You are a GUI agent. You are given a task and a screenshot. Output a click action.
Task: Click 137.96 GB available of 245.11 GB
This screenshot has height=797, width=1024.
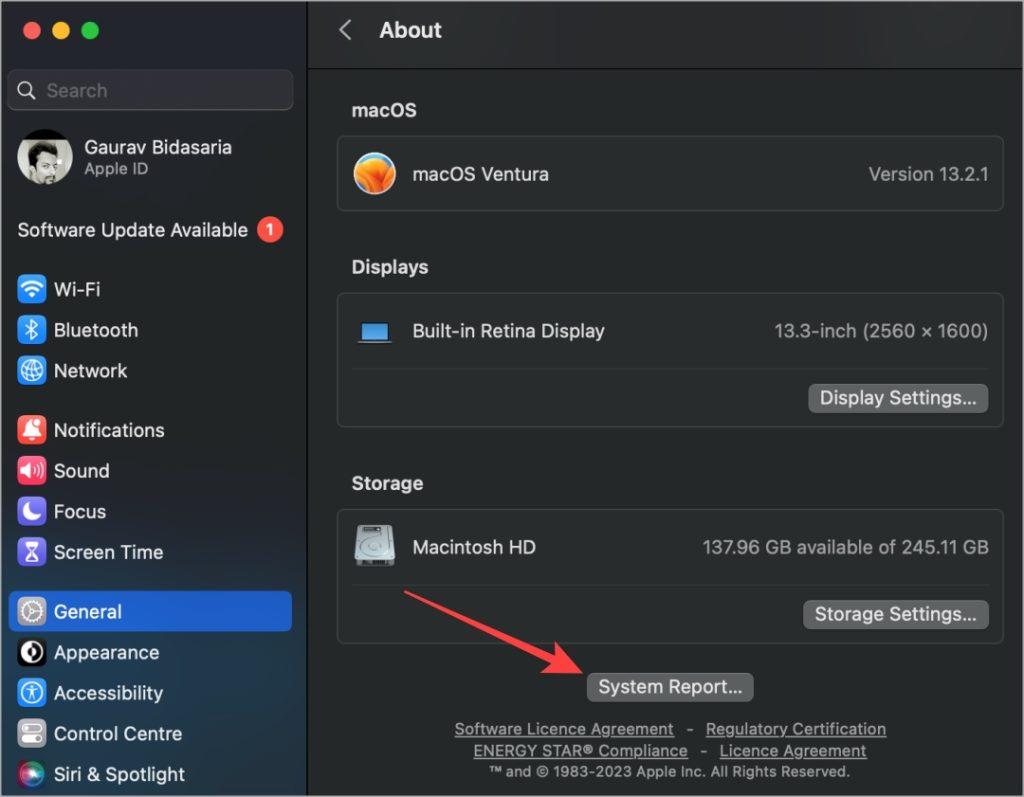845,547
